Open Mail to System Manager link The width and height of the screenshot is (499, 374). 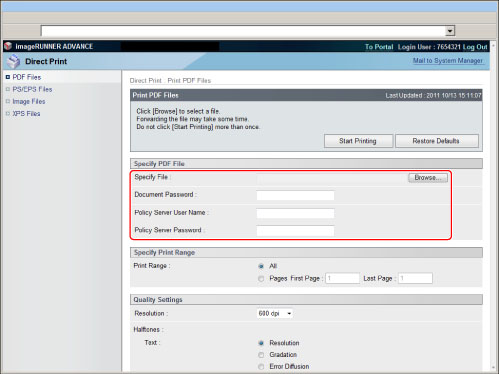pos(448,61)
